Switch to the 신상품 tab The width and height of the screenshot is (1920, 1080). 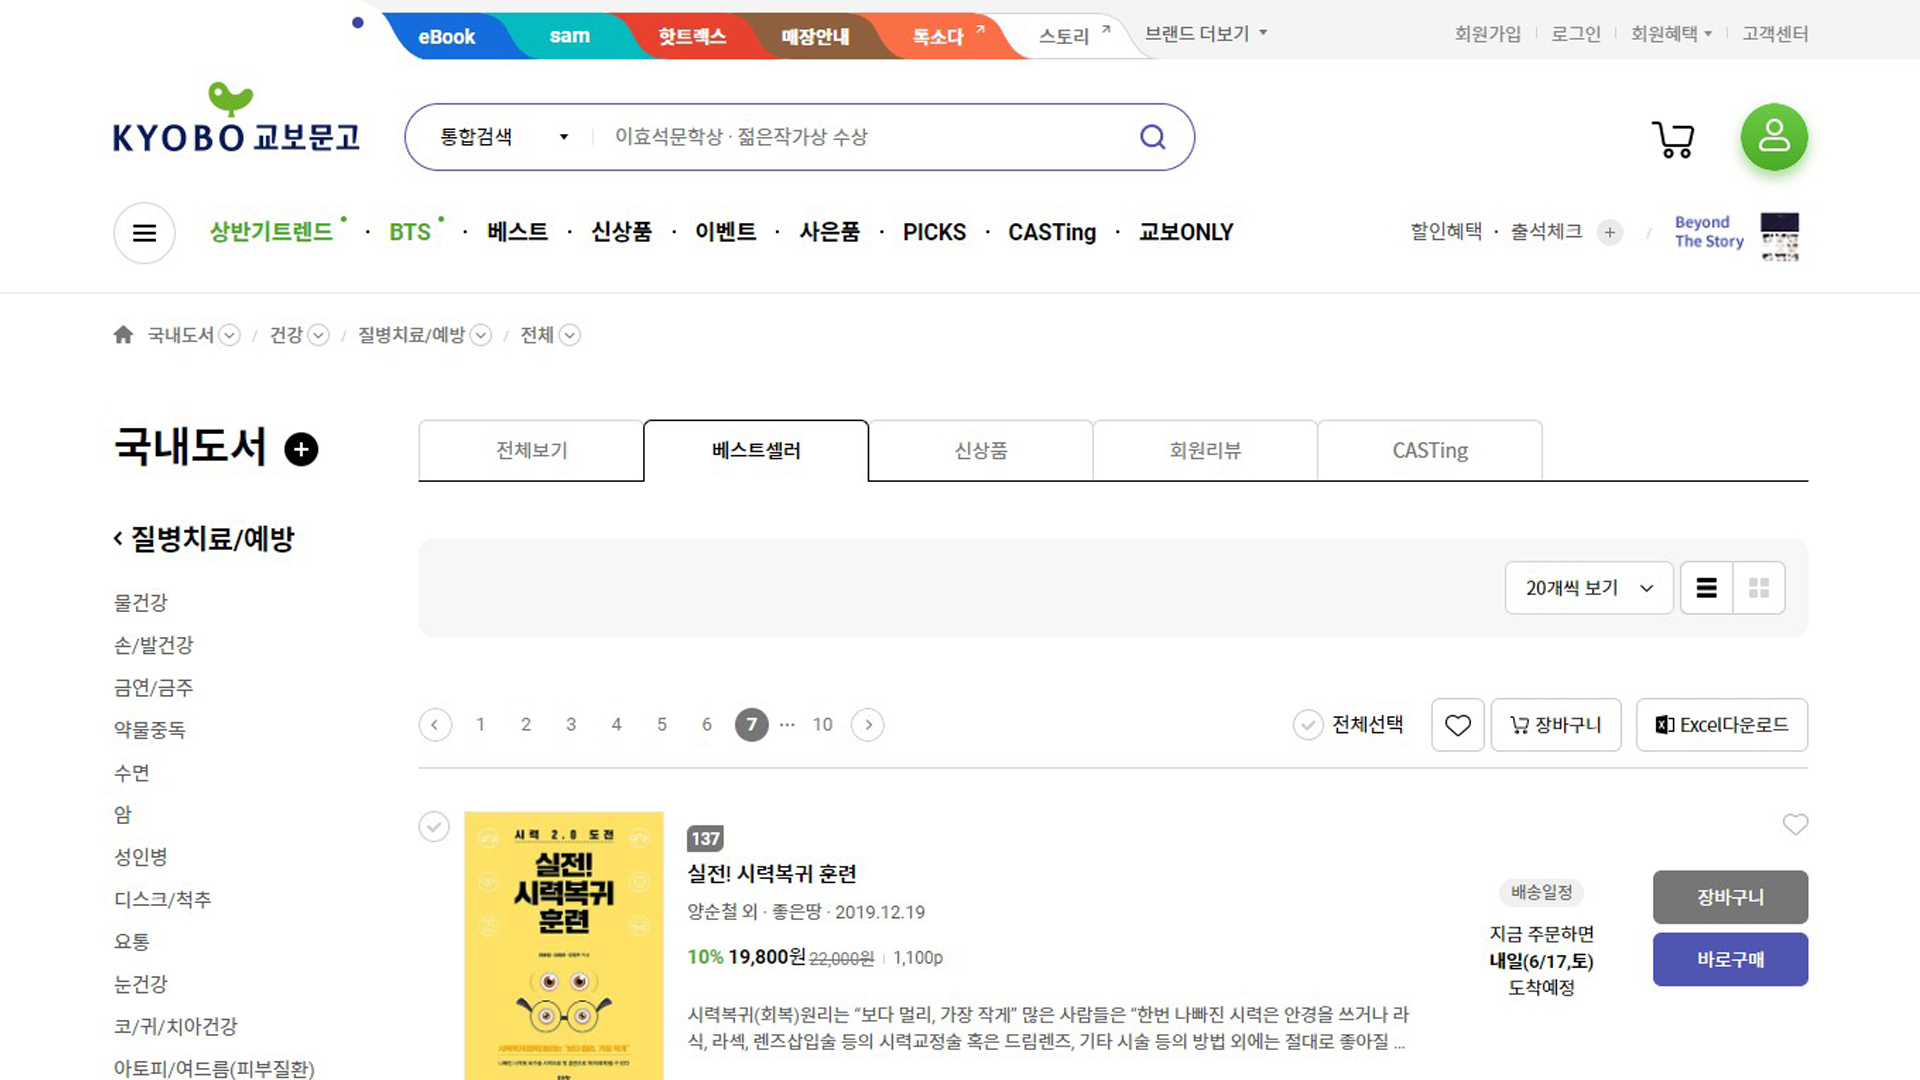(980, 451)
